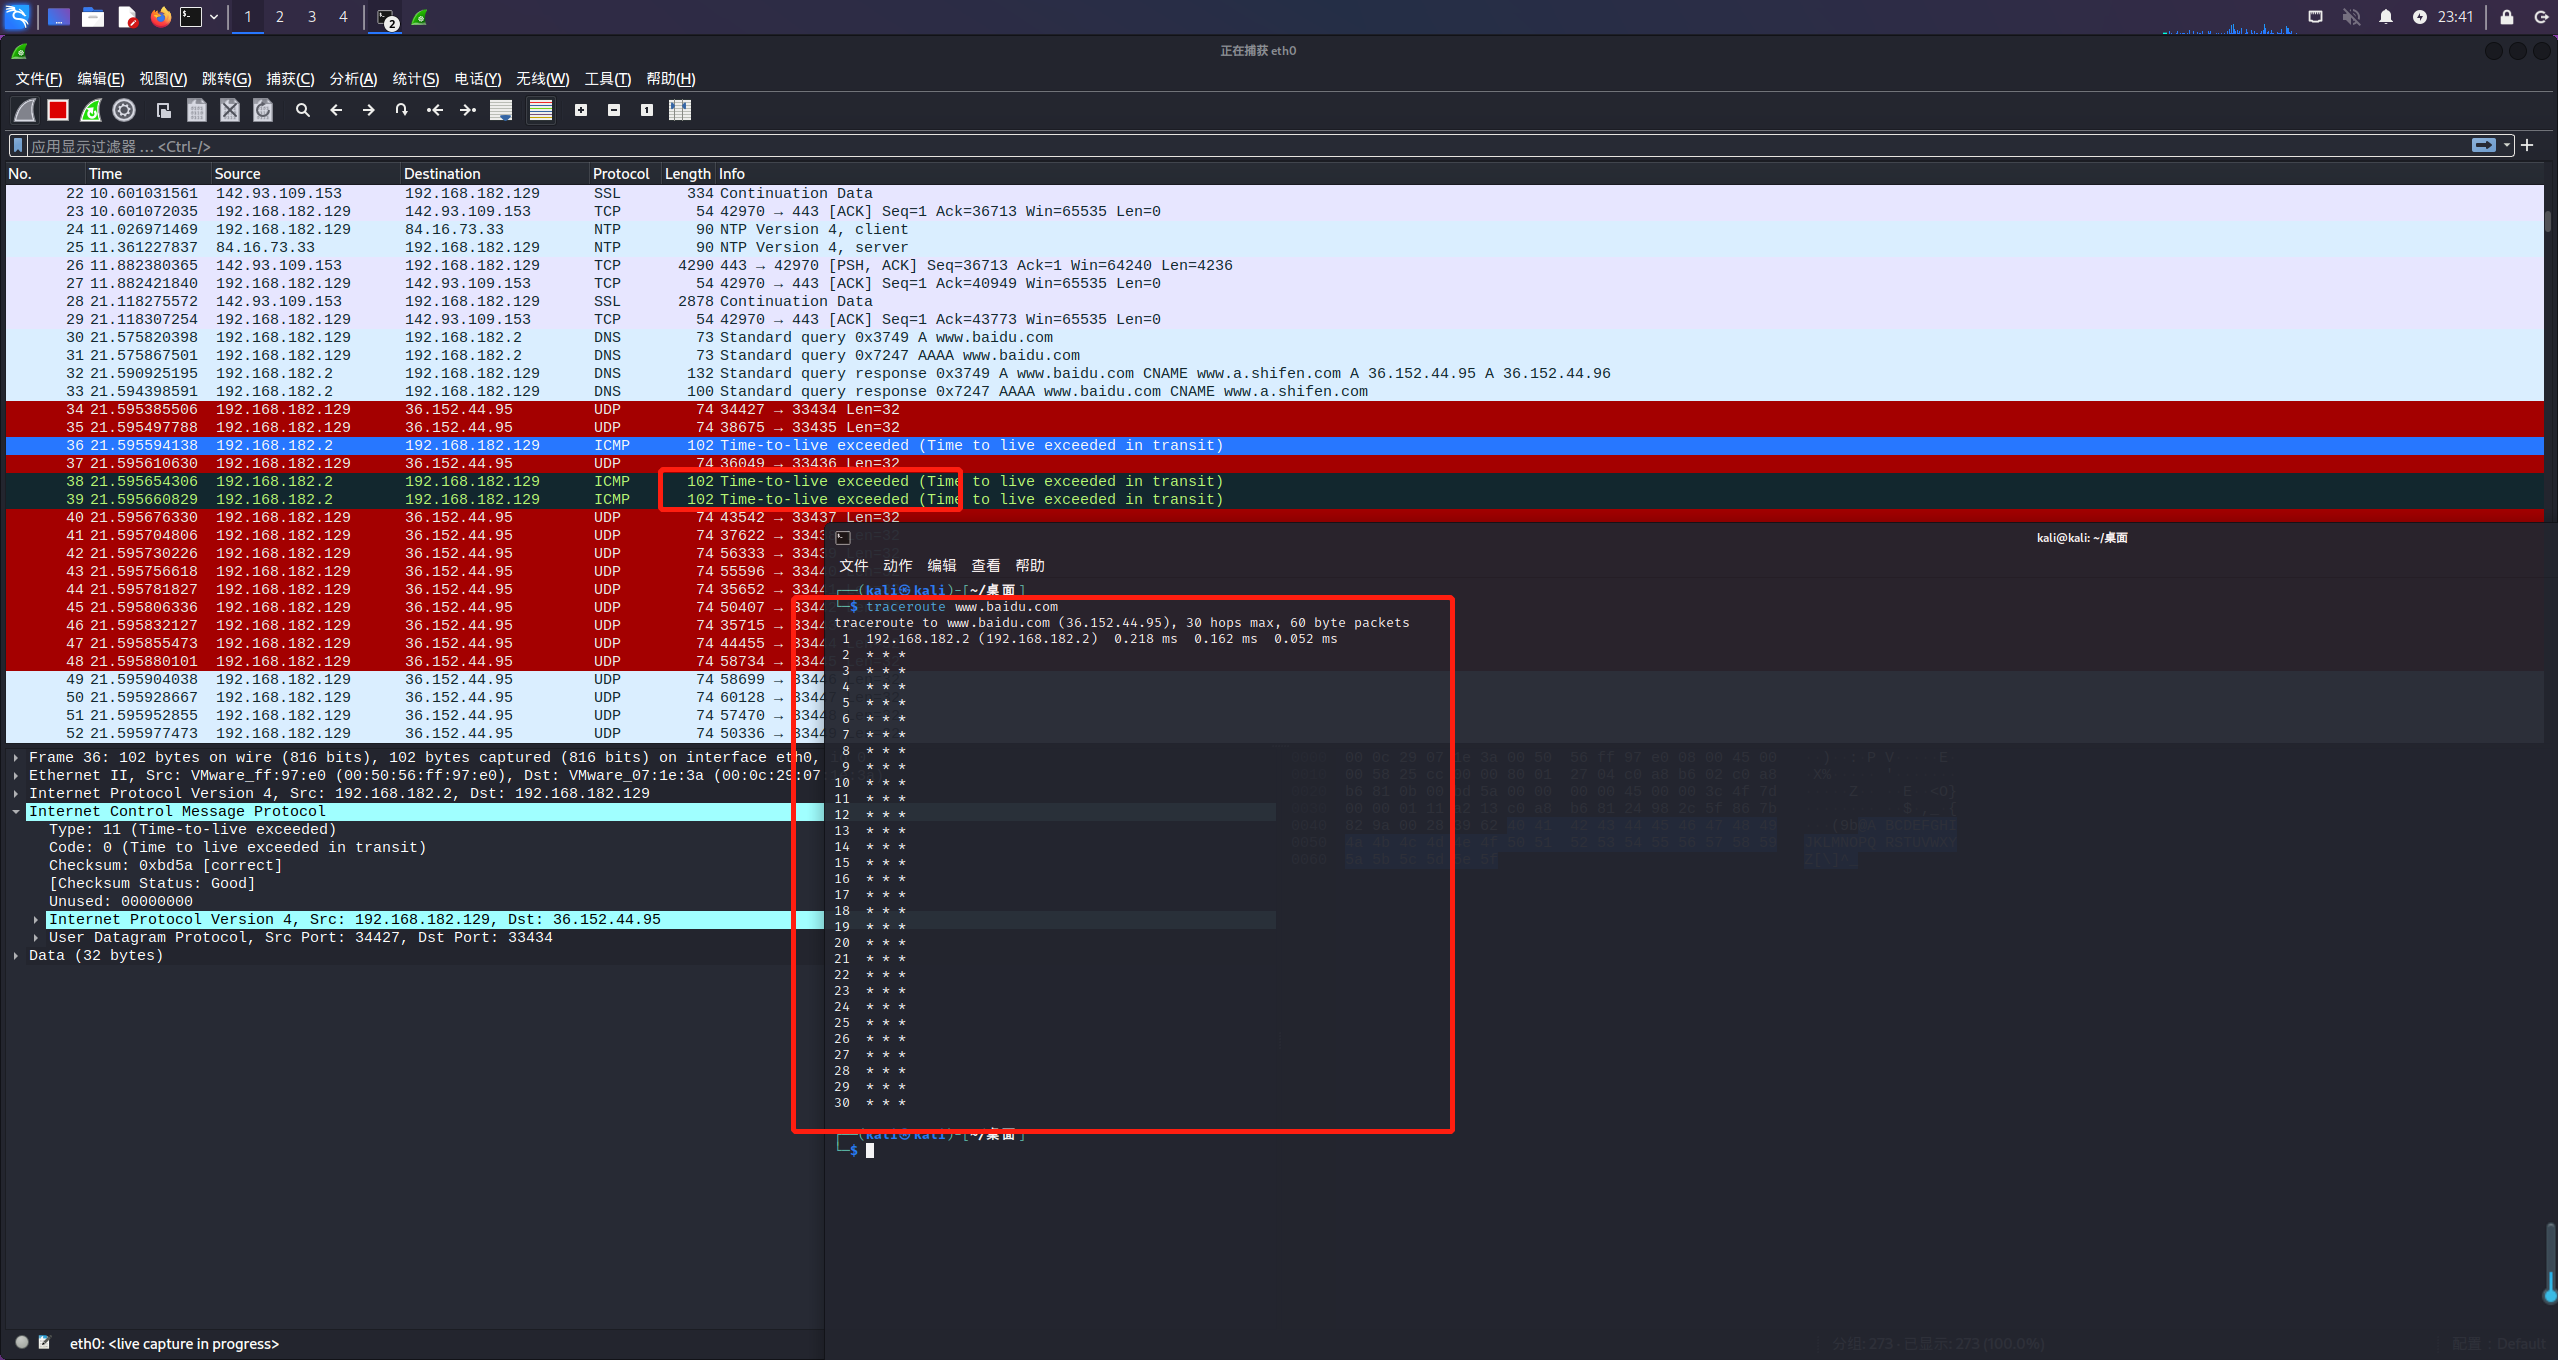Reset text to normal size
Image resolution: width=2558 pixels, height=1360 pixels.
click(647, 110)
